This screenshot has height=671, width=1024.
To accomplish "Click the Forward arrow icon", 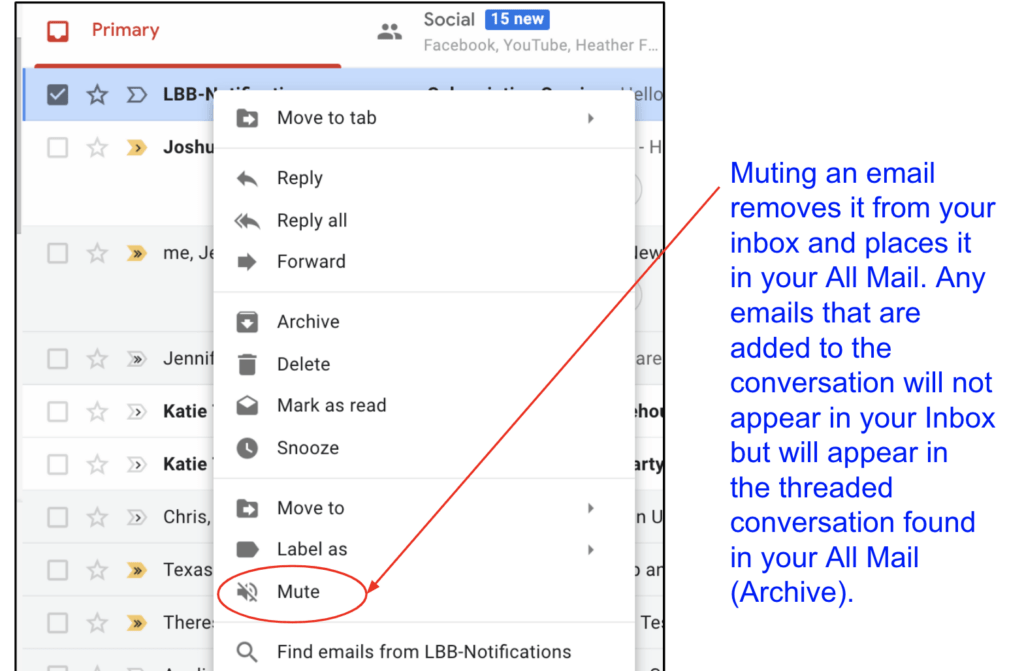I will 247,261.
